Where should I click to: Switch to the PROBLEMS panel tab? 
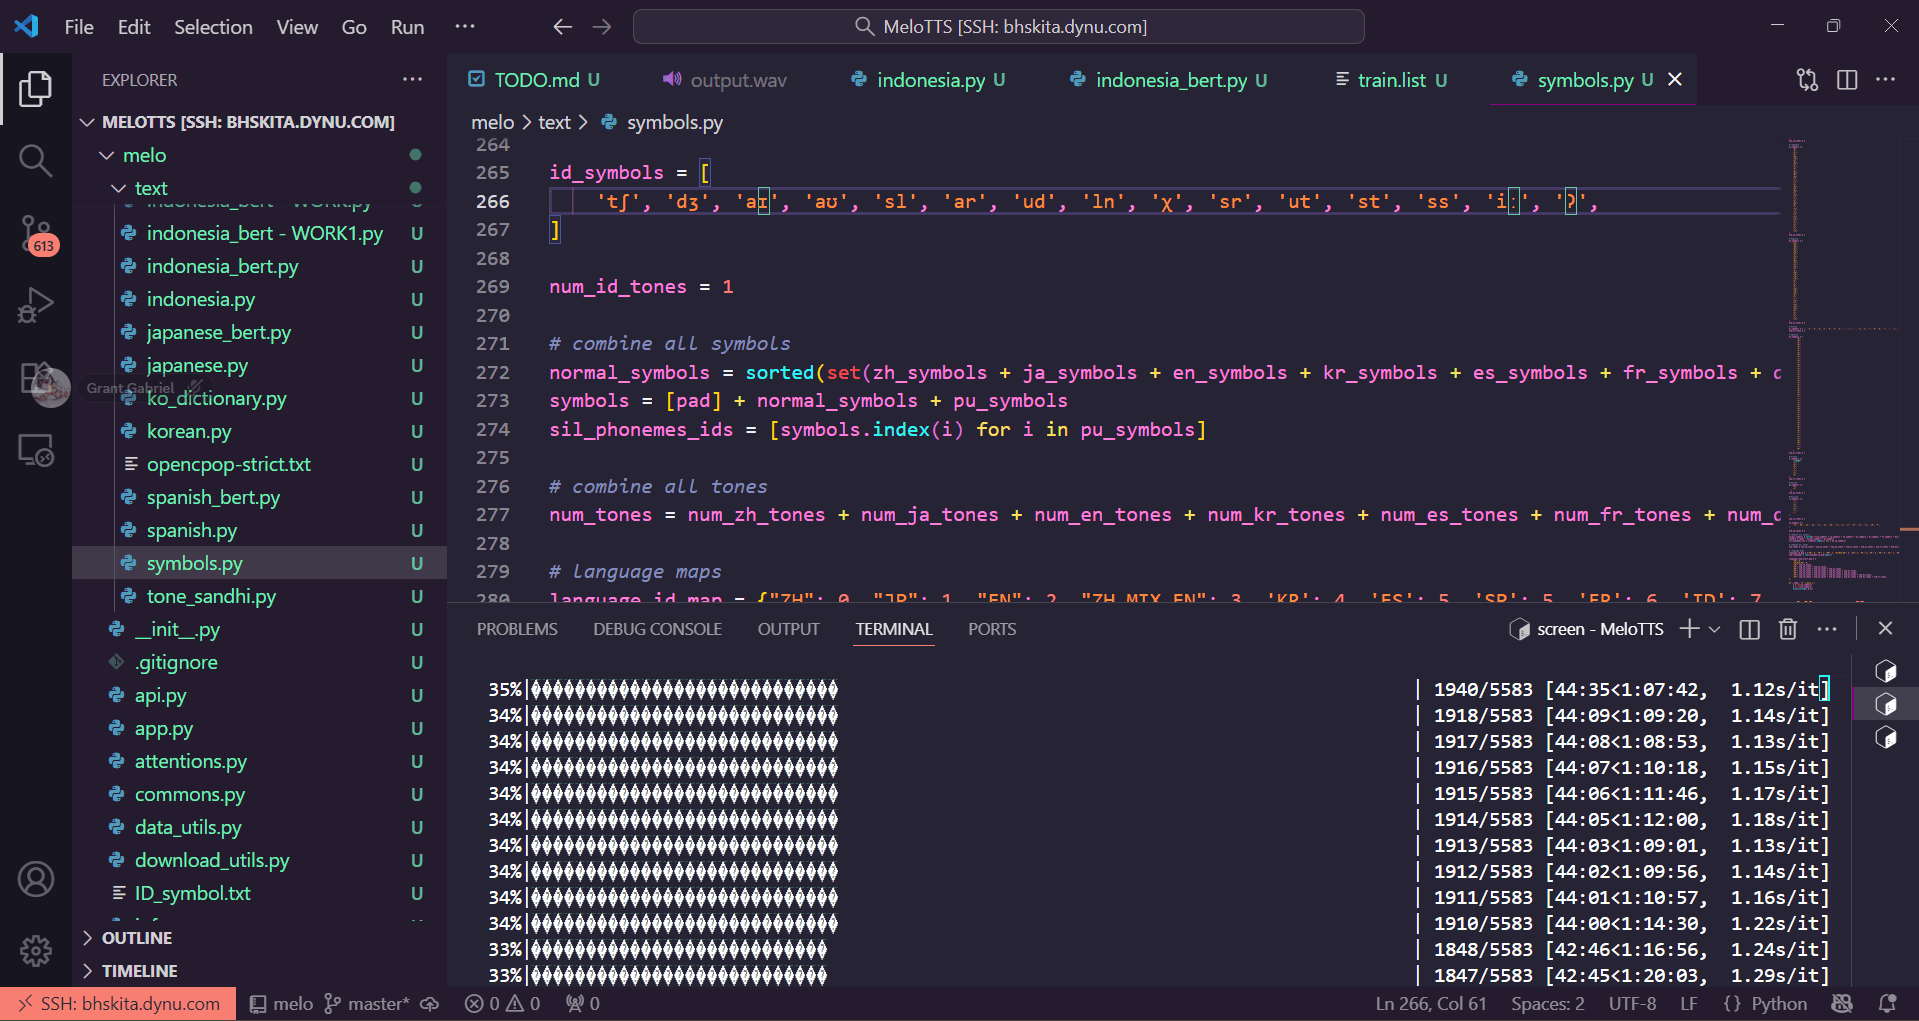point(517,629)
